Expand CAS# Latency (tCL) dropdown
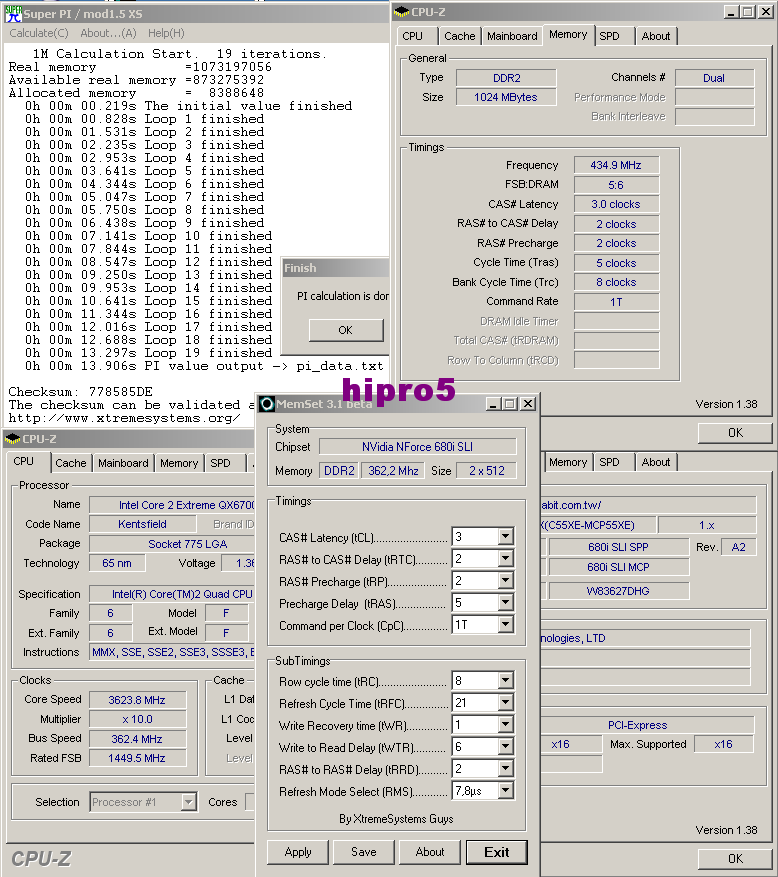 505,536
